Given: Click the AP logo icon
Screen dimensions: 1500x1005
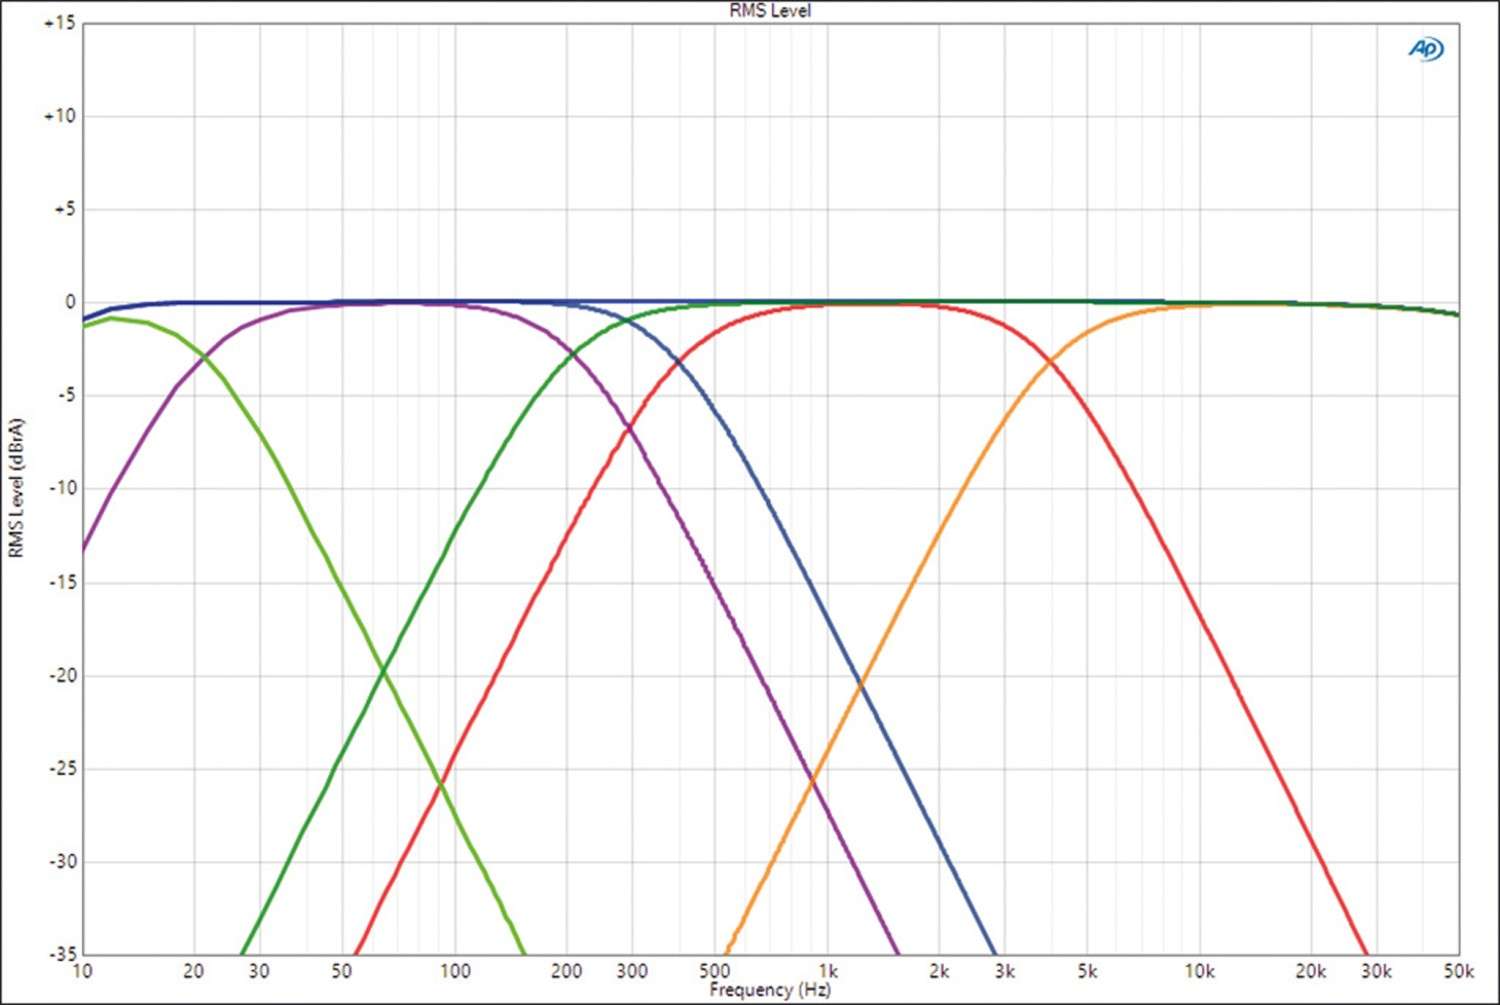Looking at the screenshot, I should (1426, 48).
